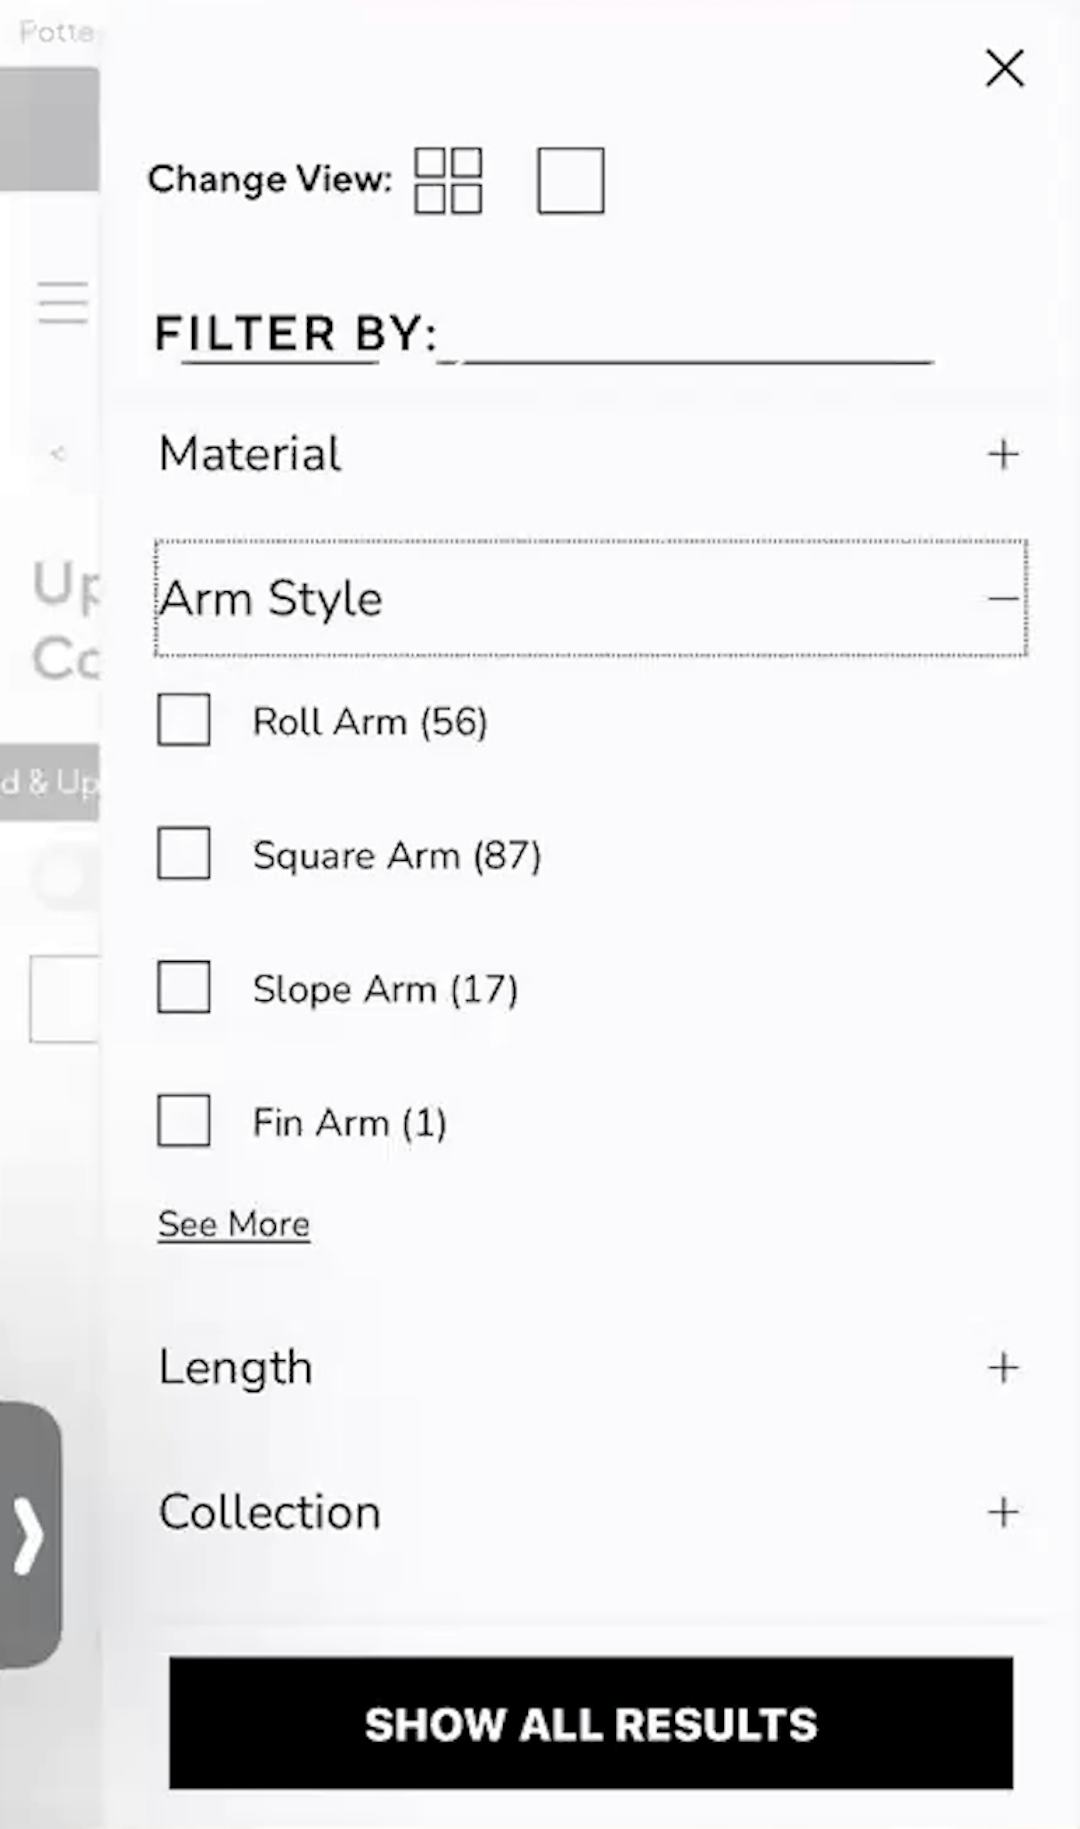The width and height of the screenshot is (1080, 1829).
Task: Switch to single-item view layout
Action: pyautogui.click(x=570, y=181)
